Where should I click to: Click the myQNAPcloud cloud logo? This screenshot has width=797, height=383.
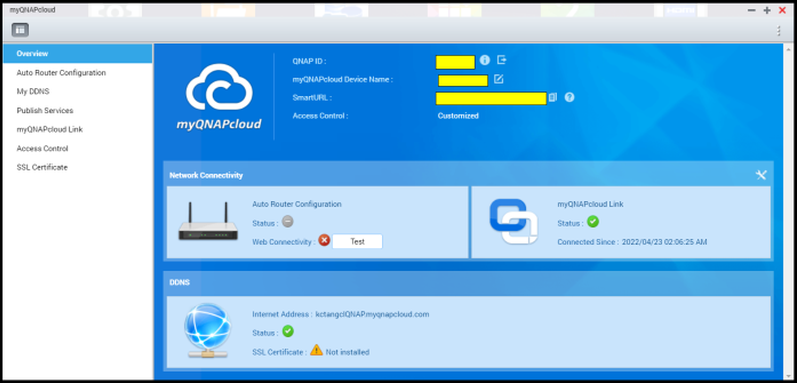tap(219, 97)
